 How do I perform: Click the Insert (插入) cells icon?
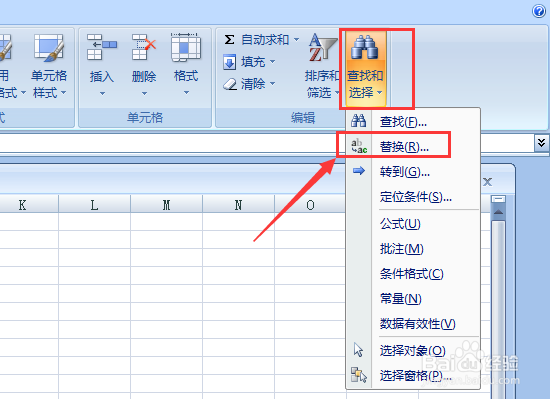[x=101, y=47]
